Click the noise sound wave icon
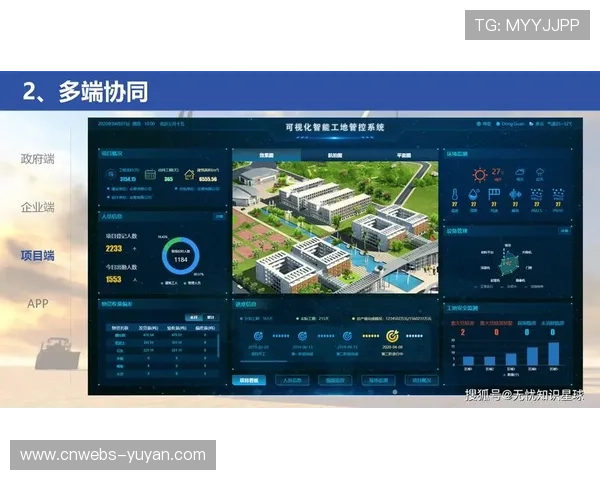This screenshot has width=600, height=480. coord(515,194)
